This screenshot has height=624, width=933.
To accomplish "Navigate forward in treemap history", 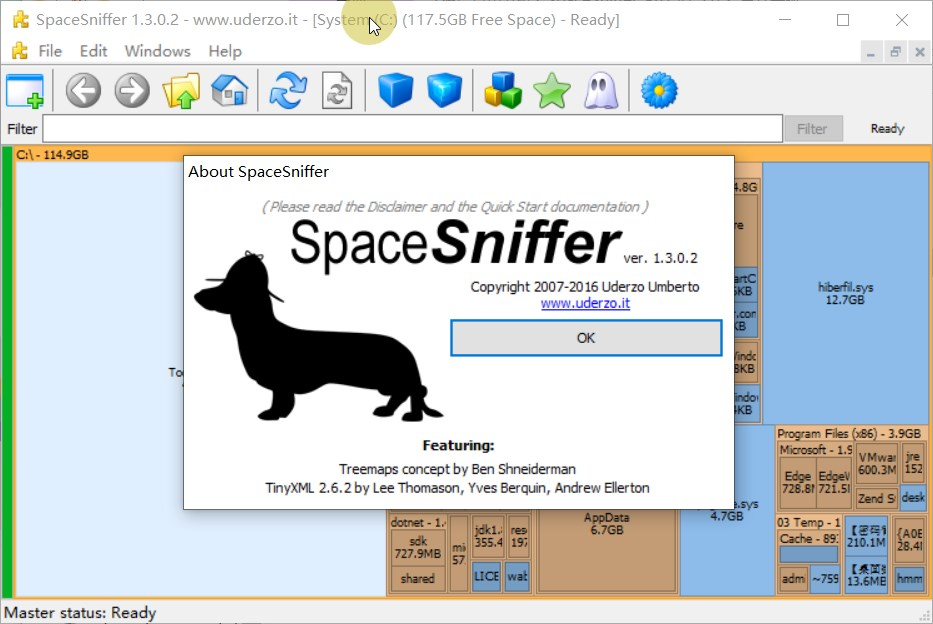I will tap(131, 90).
